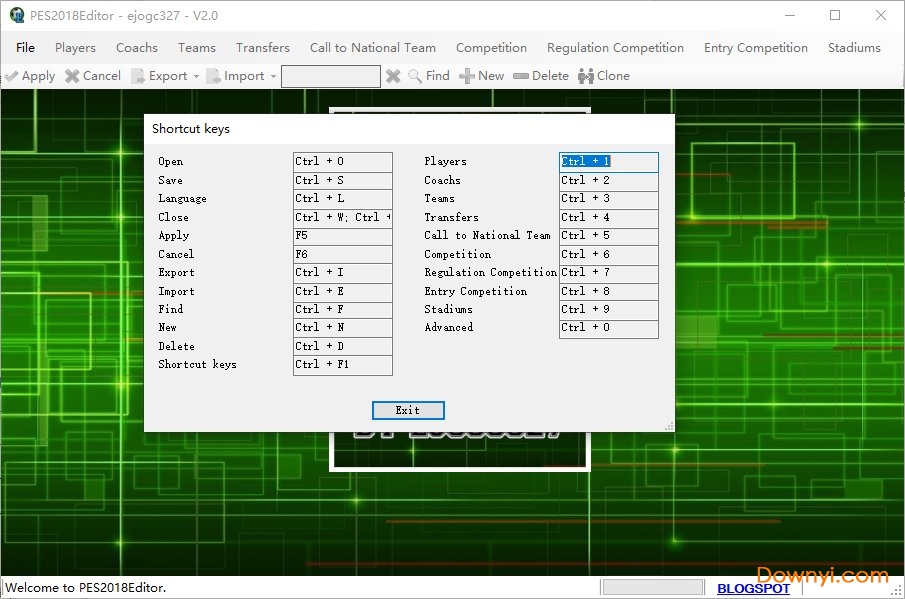Image resolution: width=905 pixels, height=599 pixels.
Task: Select the Players shortcut field Ctrl + 1
Action: point(608,161)
